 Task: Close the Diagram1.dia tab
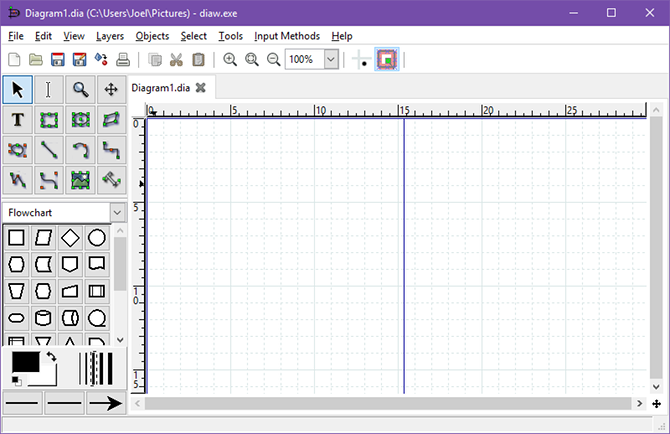[200, 88]
